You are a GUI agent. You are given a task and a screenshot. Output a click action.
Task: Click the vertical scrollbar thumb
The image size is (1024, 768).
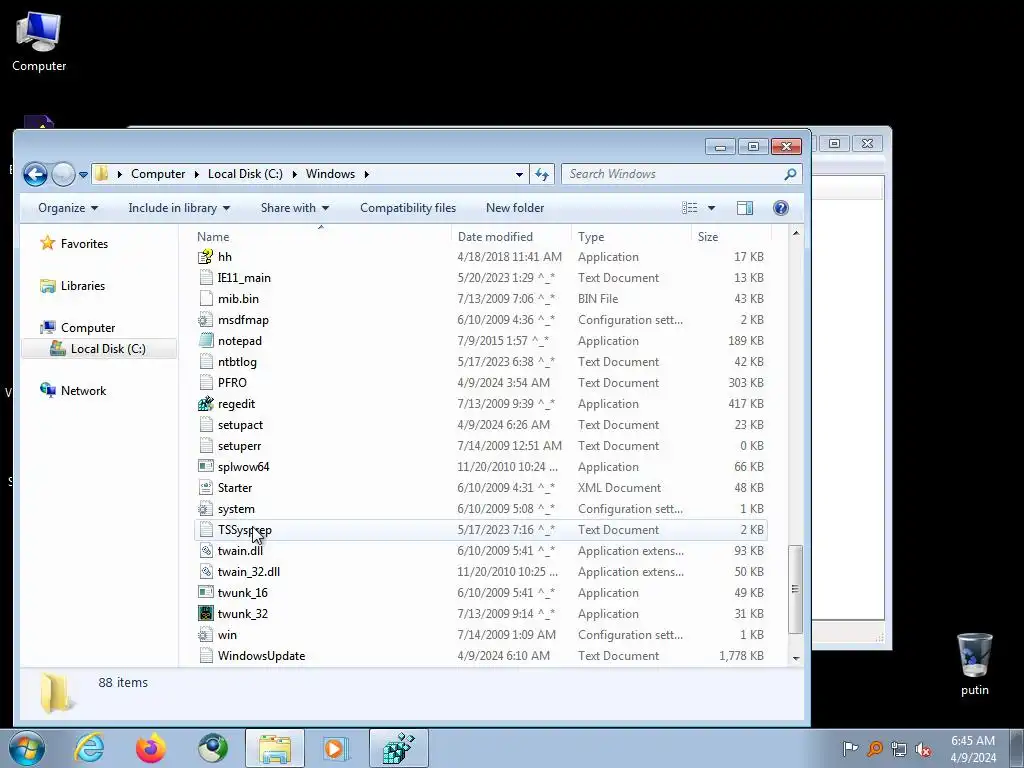click(x=796, y=589)
